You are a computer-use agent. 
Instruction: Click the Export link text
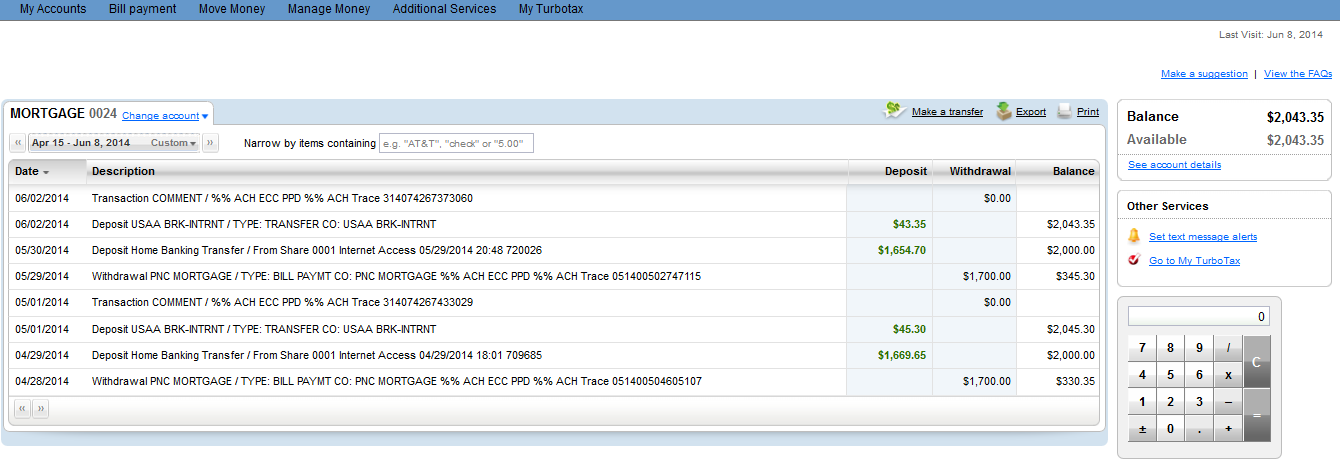(x=1031, y=112)
